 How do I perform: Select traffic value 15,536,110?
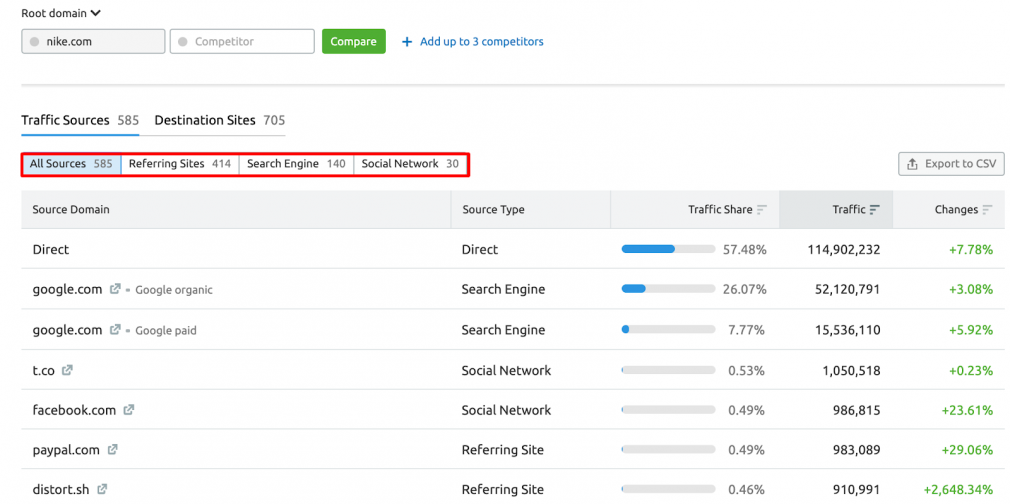click(848, 330)
